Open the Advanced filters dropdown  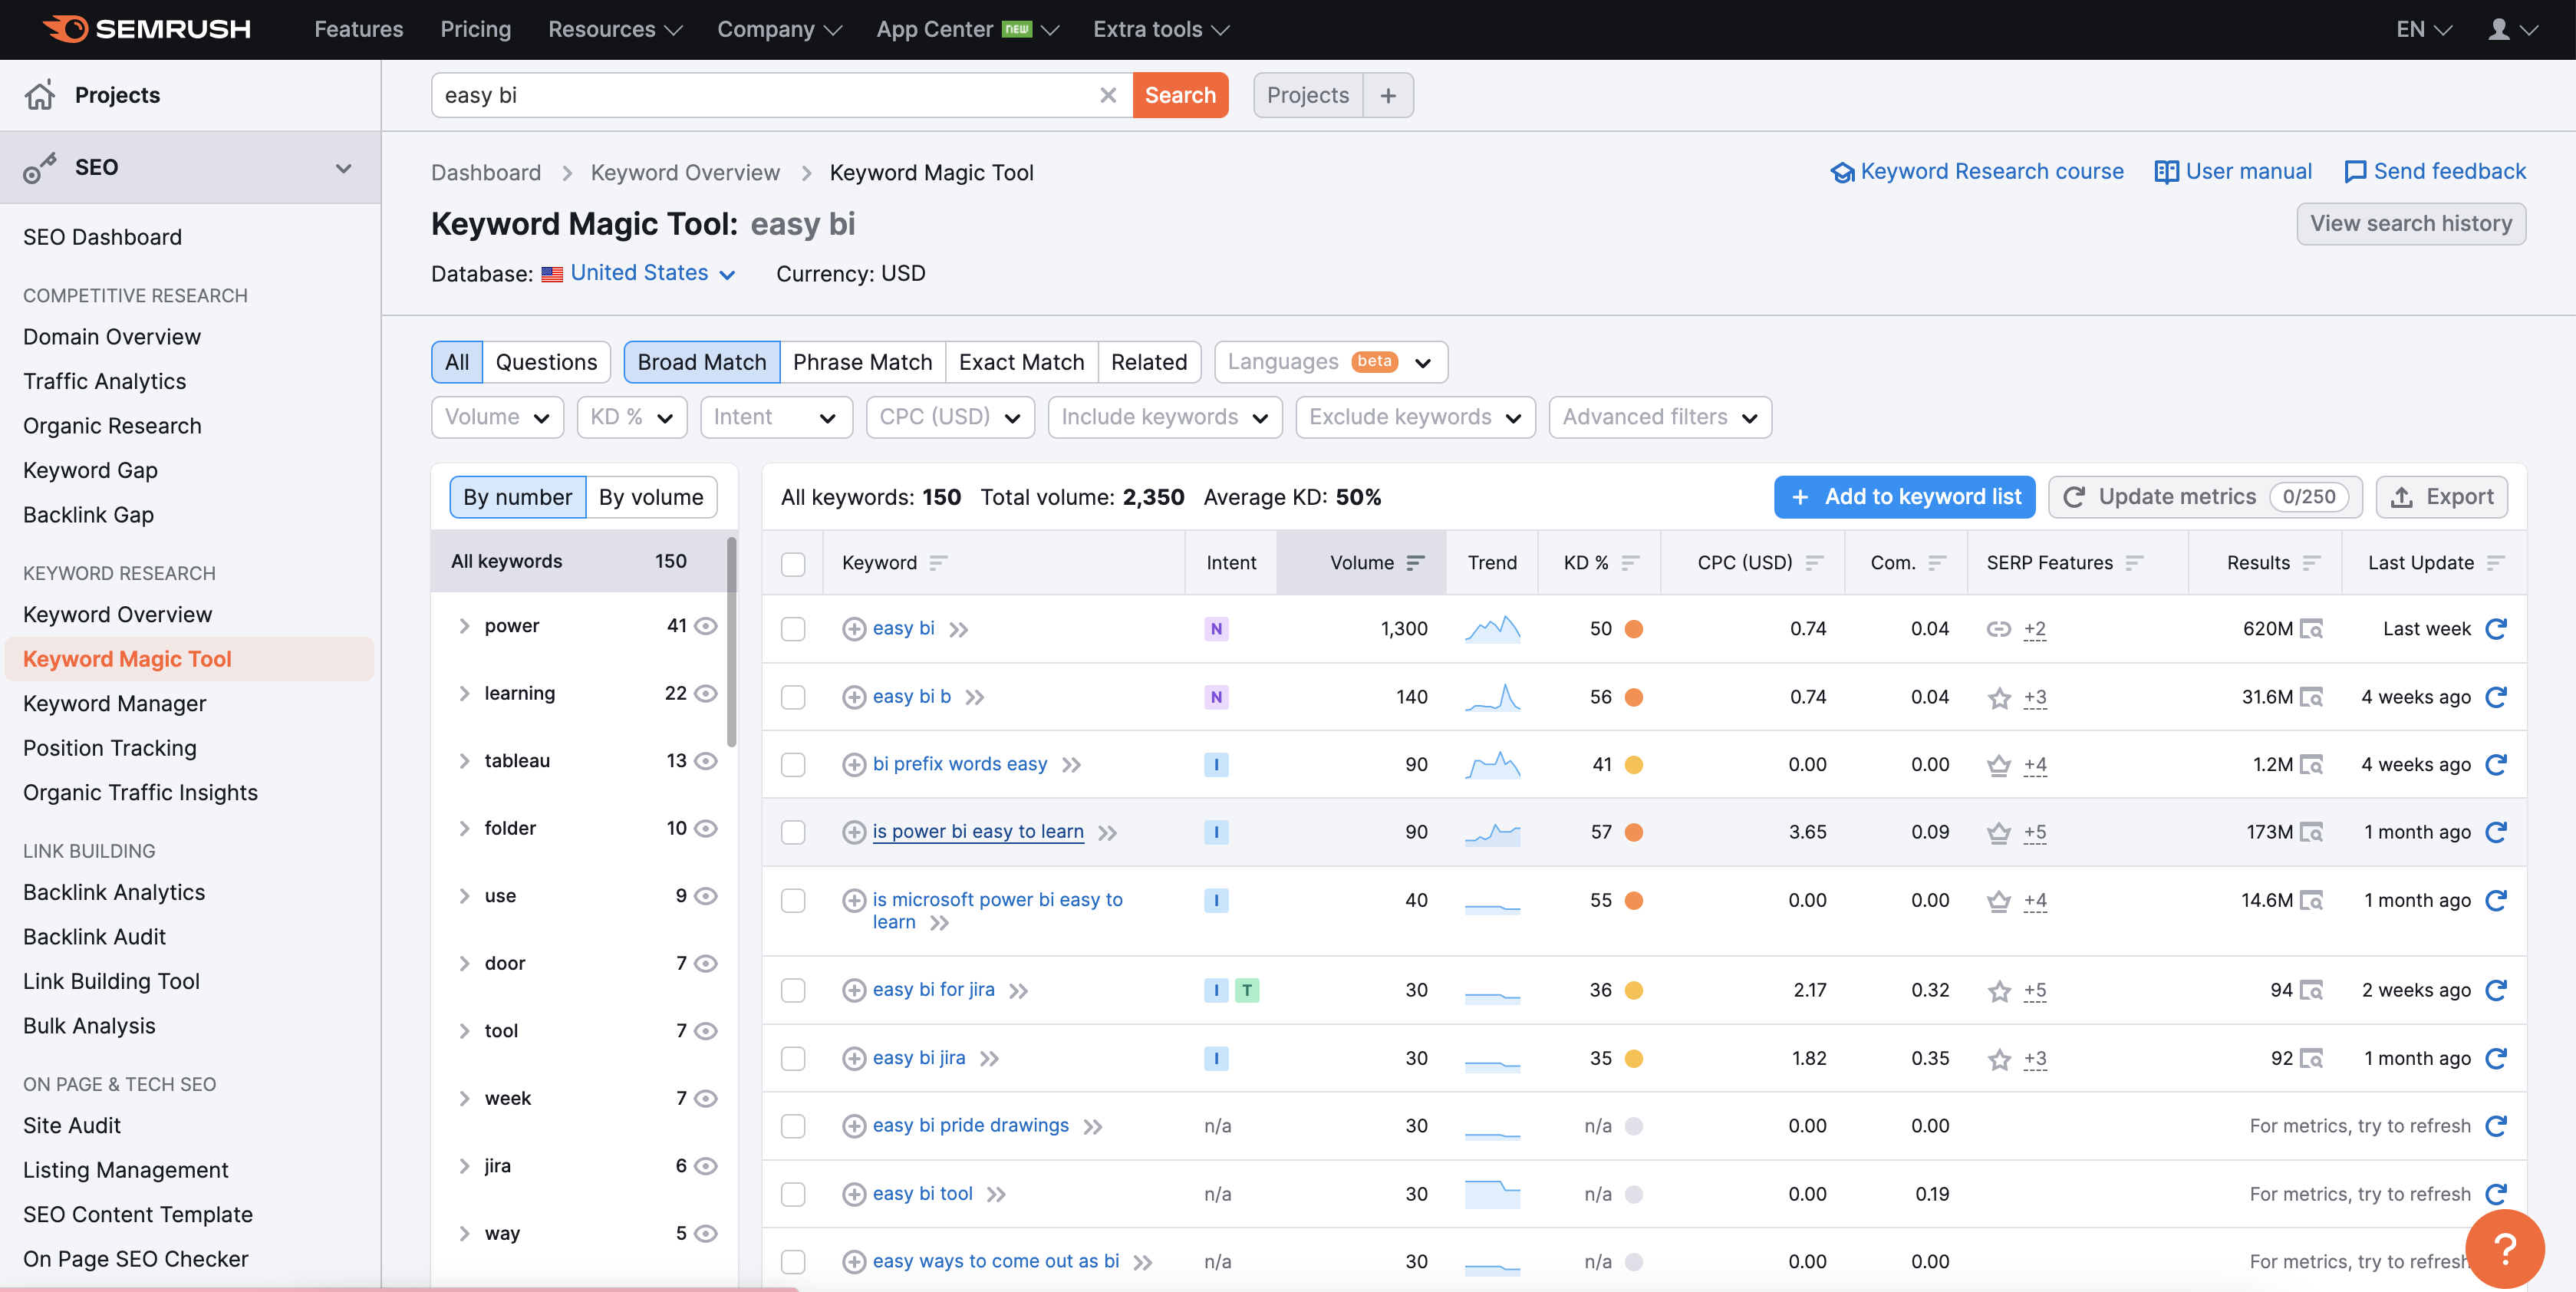pyautogui.click(x=1659, y=417)
